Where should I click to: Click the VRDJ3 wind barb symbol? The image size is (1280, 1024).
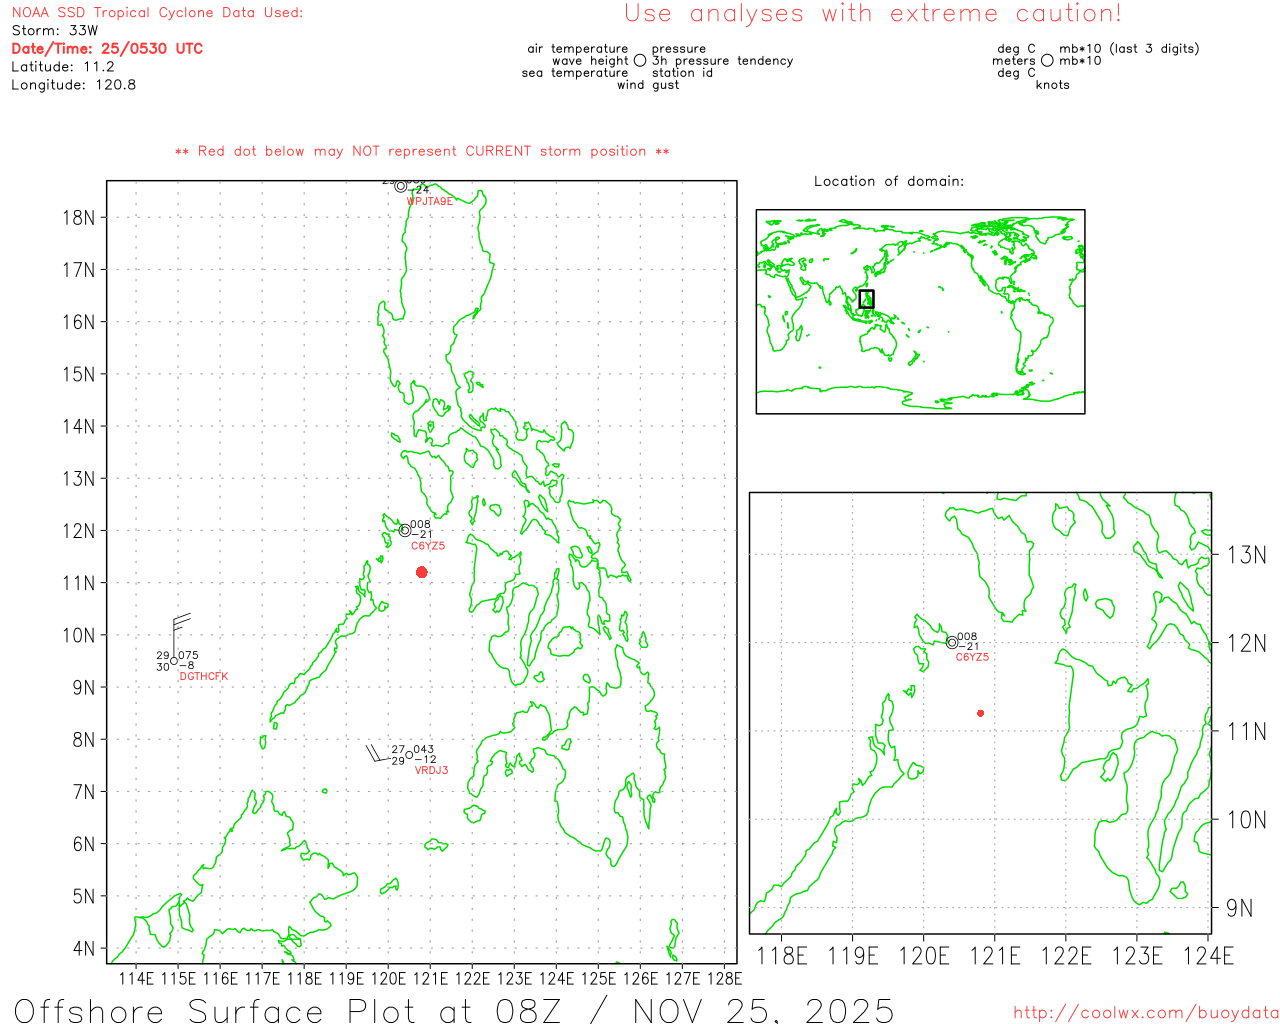(377, 753)
